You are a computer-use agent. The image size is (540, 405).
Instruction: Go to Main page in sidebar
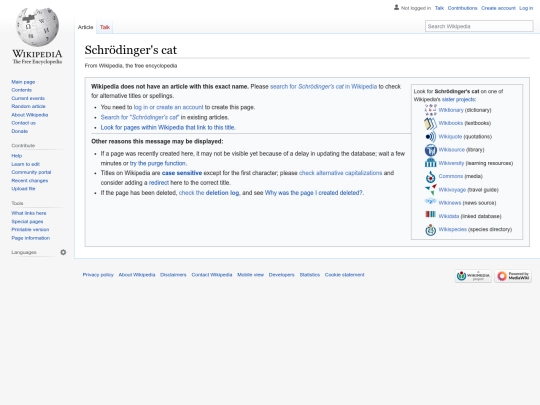[23, 82]
